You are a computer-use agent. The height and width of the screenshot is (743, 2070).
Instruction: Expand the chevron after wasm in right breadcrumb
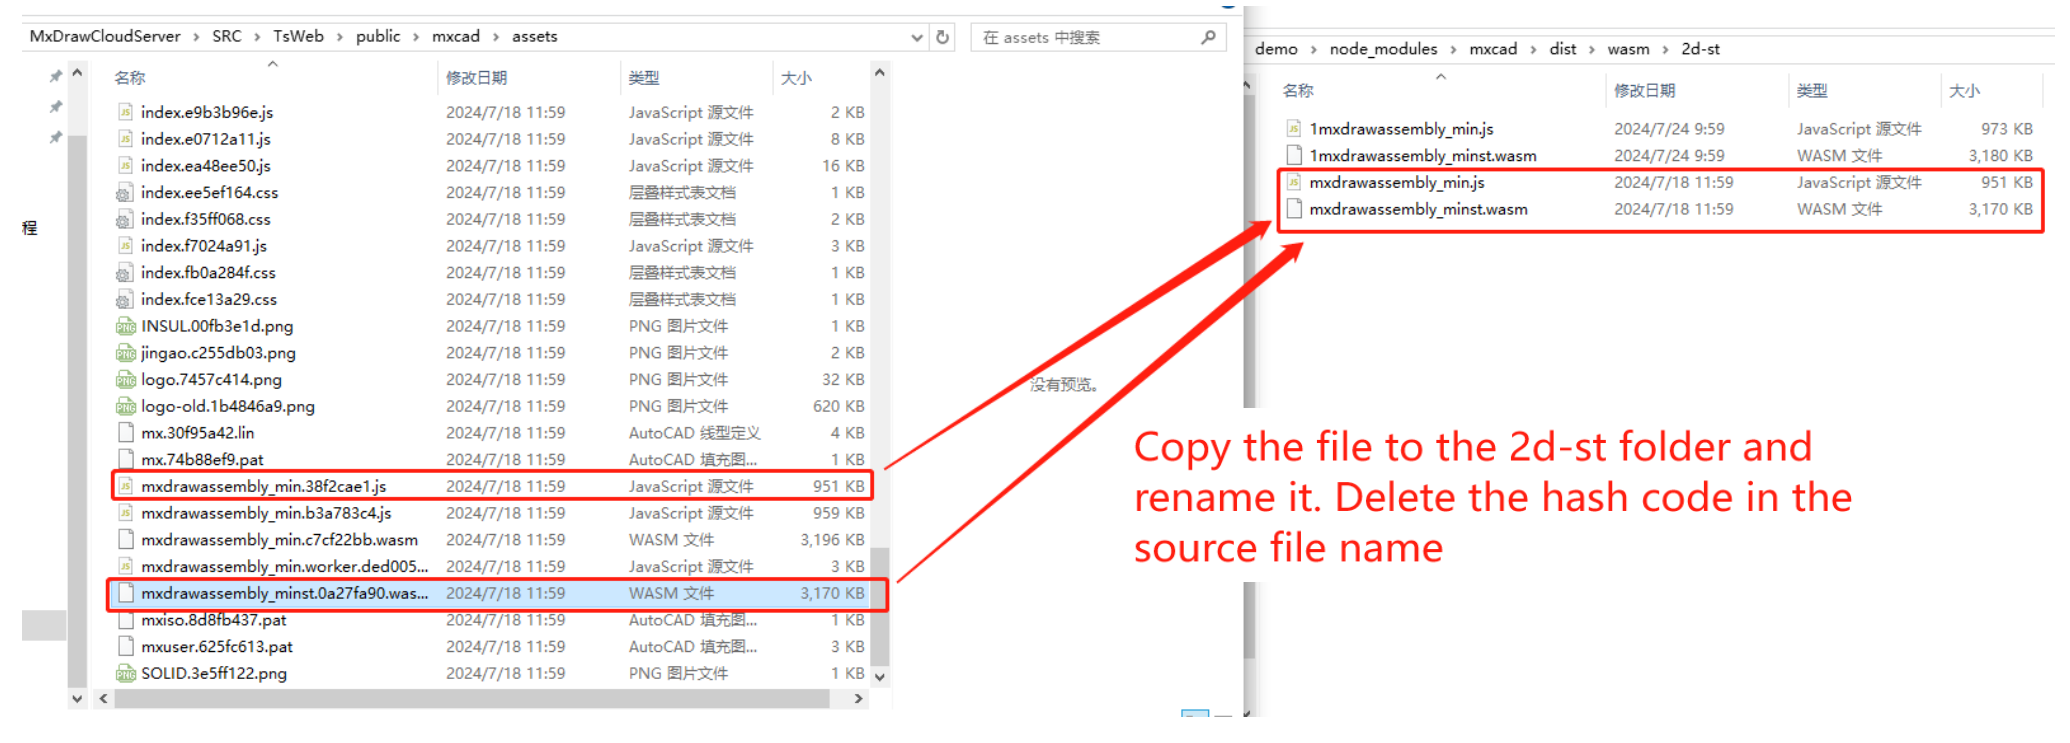1665,49
